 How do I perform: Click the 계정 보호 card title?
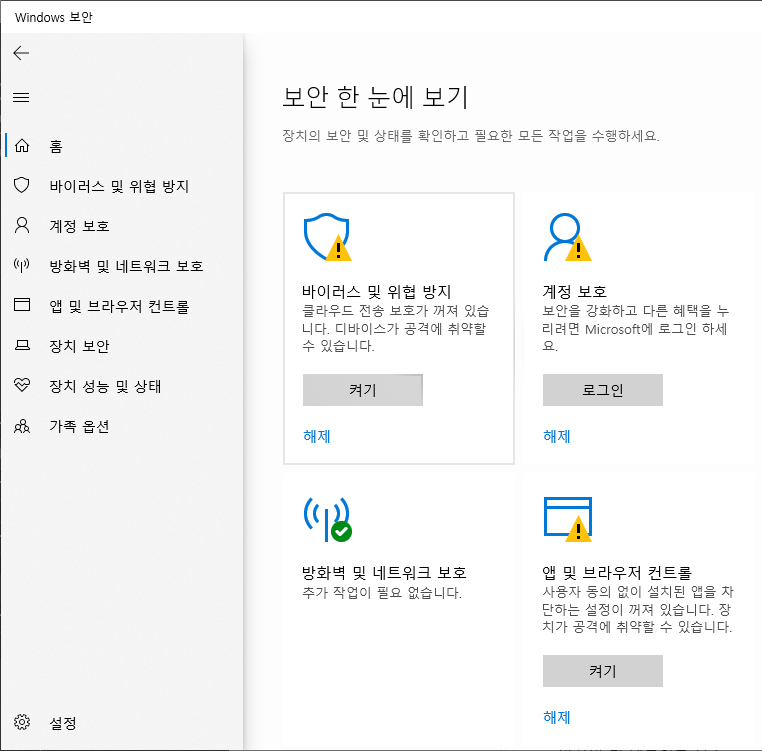(x=574, y=292)
